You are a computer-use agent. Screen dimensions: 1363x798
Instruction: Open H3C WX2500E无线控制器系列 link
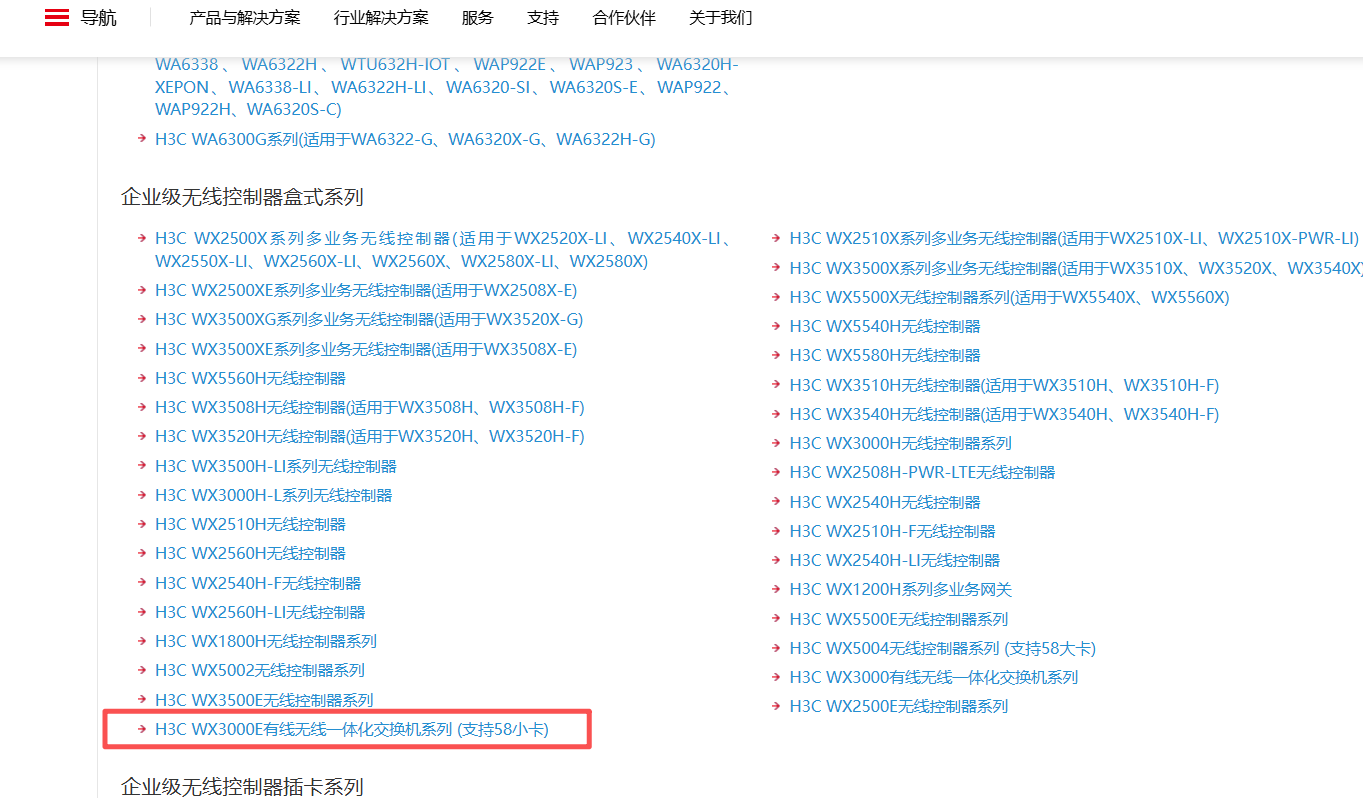pyautogui.click(x=898, y=706)
